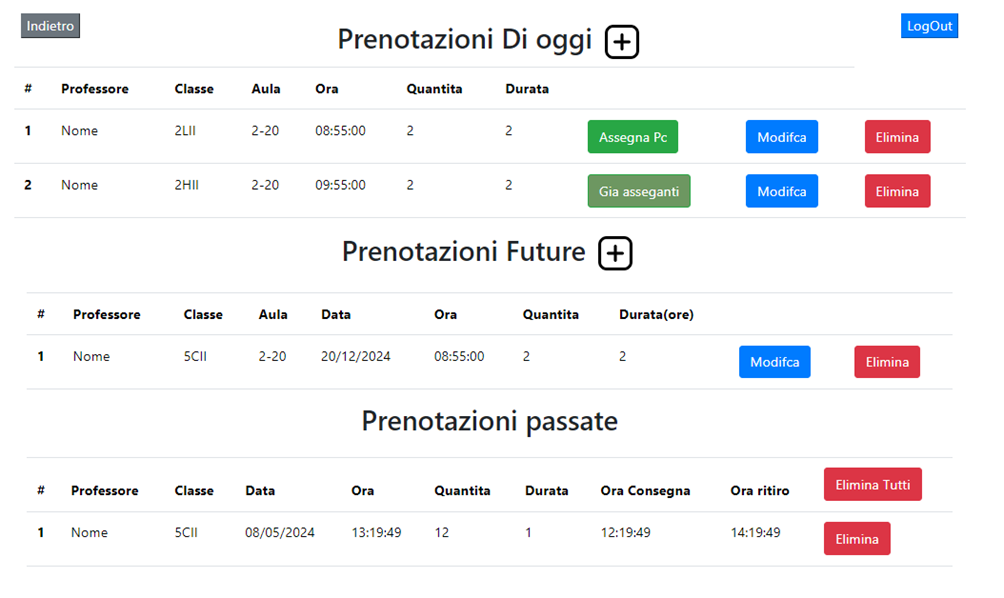
Task: Delete today's 2HII reservation
Action: tap(897, 191)
